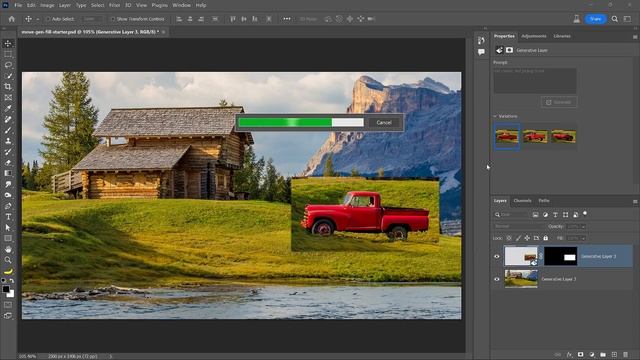The width and height of the screenshot is (640, 360).
Task: Switch to the Adjustments tab
Action: 533,36
